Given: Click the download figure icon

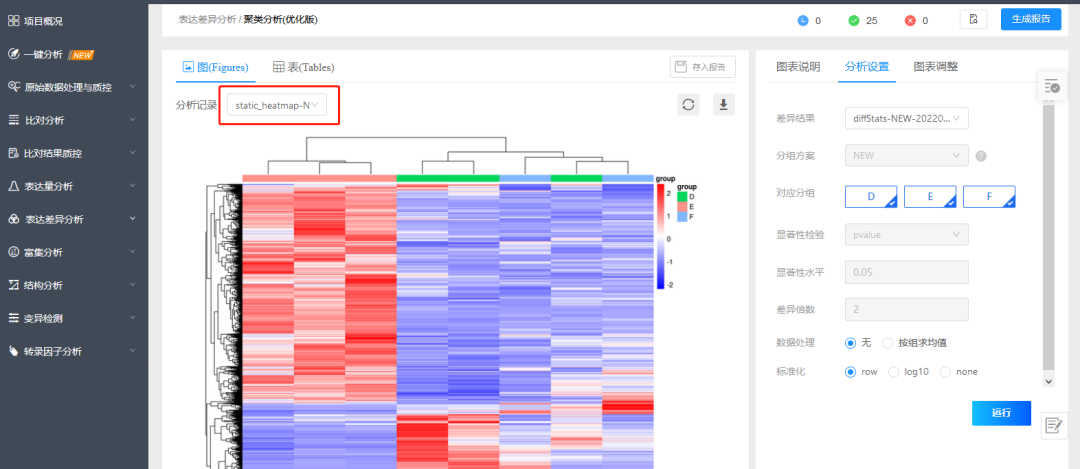Looking at the screenshot, I should pos(724,105).
